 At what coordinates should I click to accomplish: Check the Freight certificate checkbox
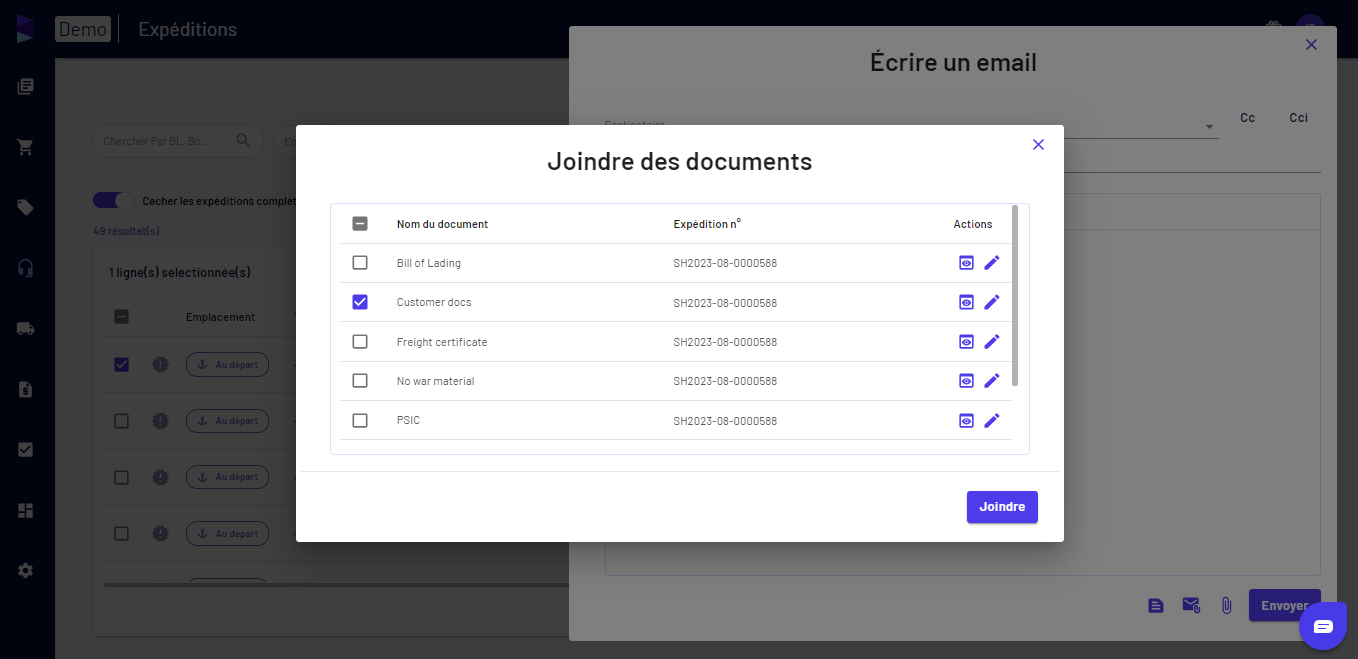coord(360,342)
